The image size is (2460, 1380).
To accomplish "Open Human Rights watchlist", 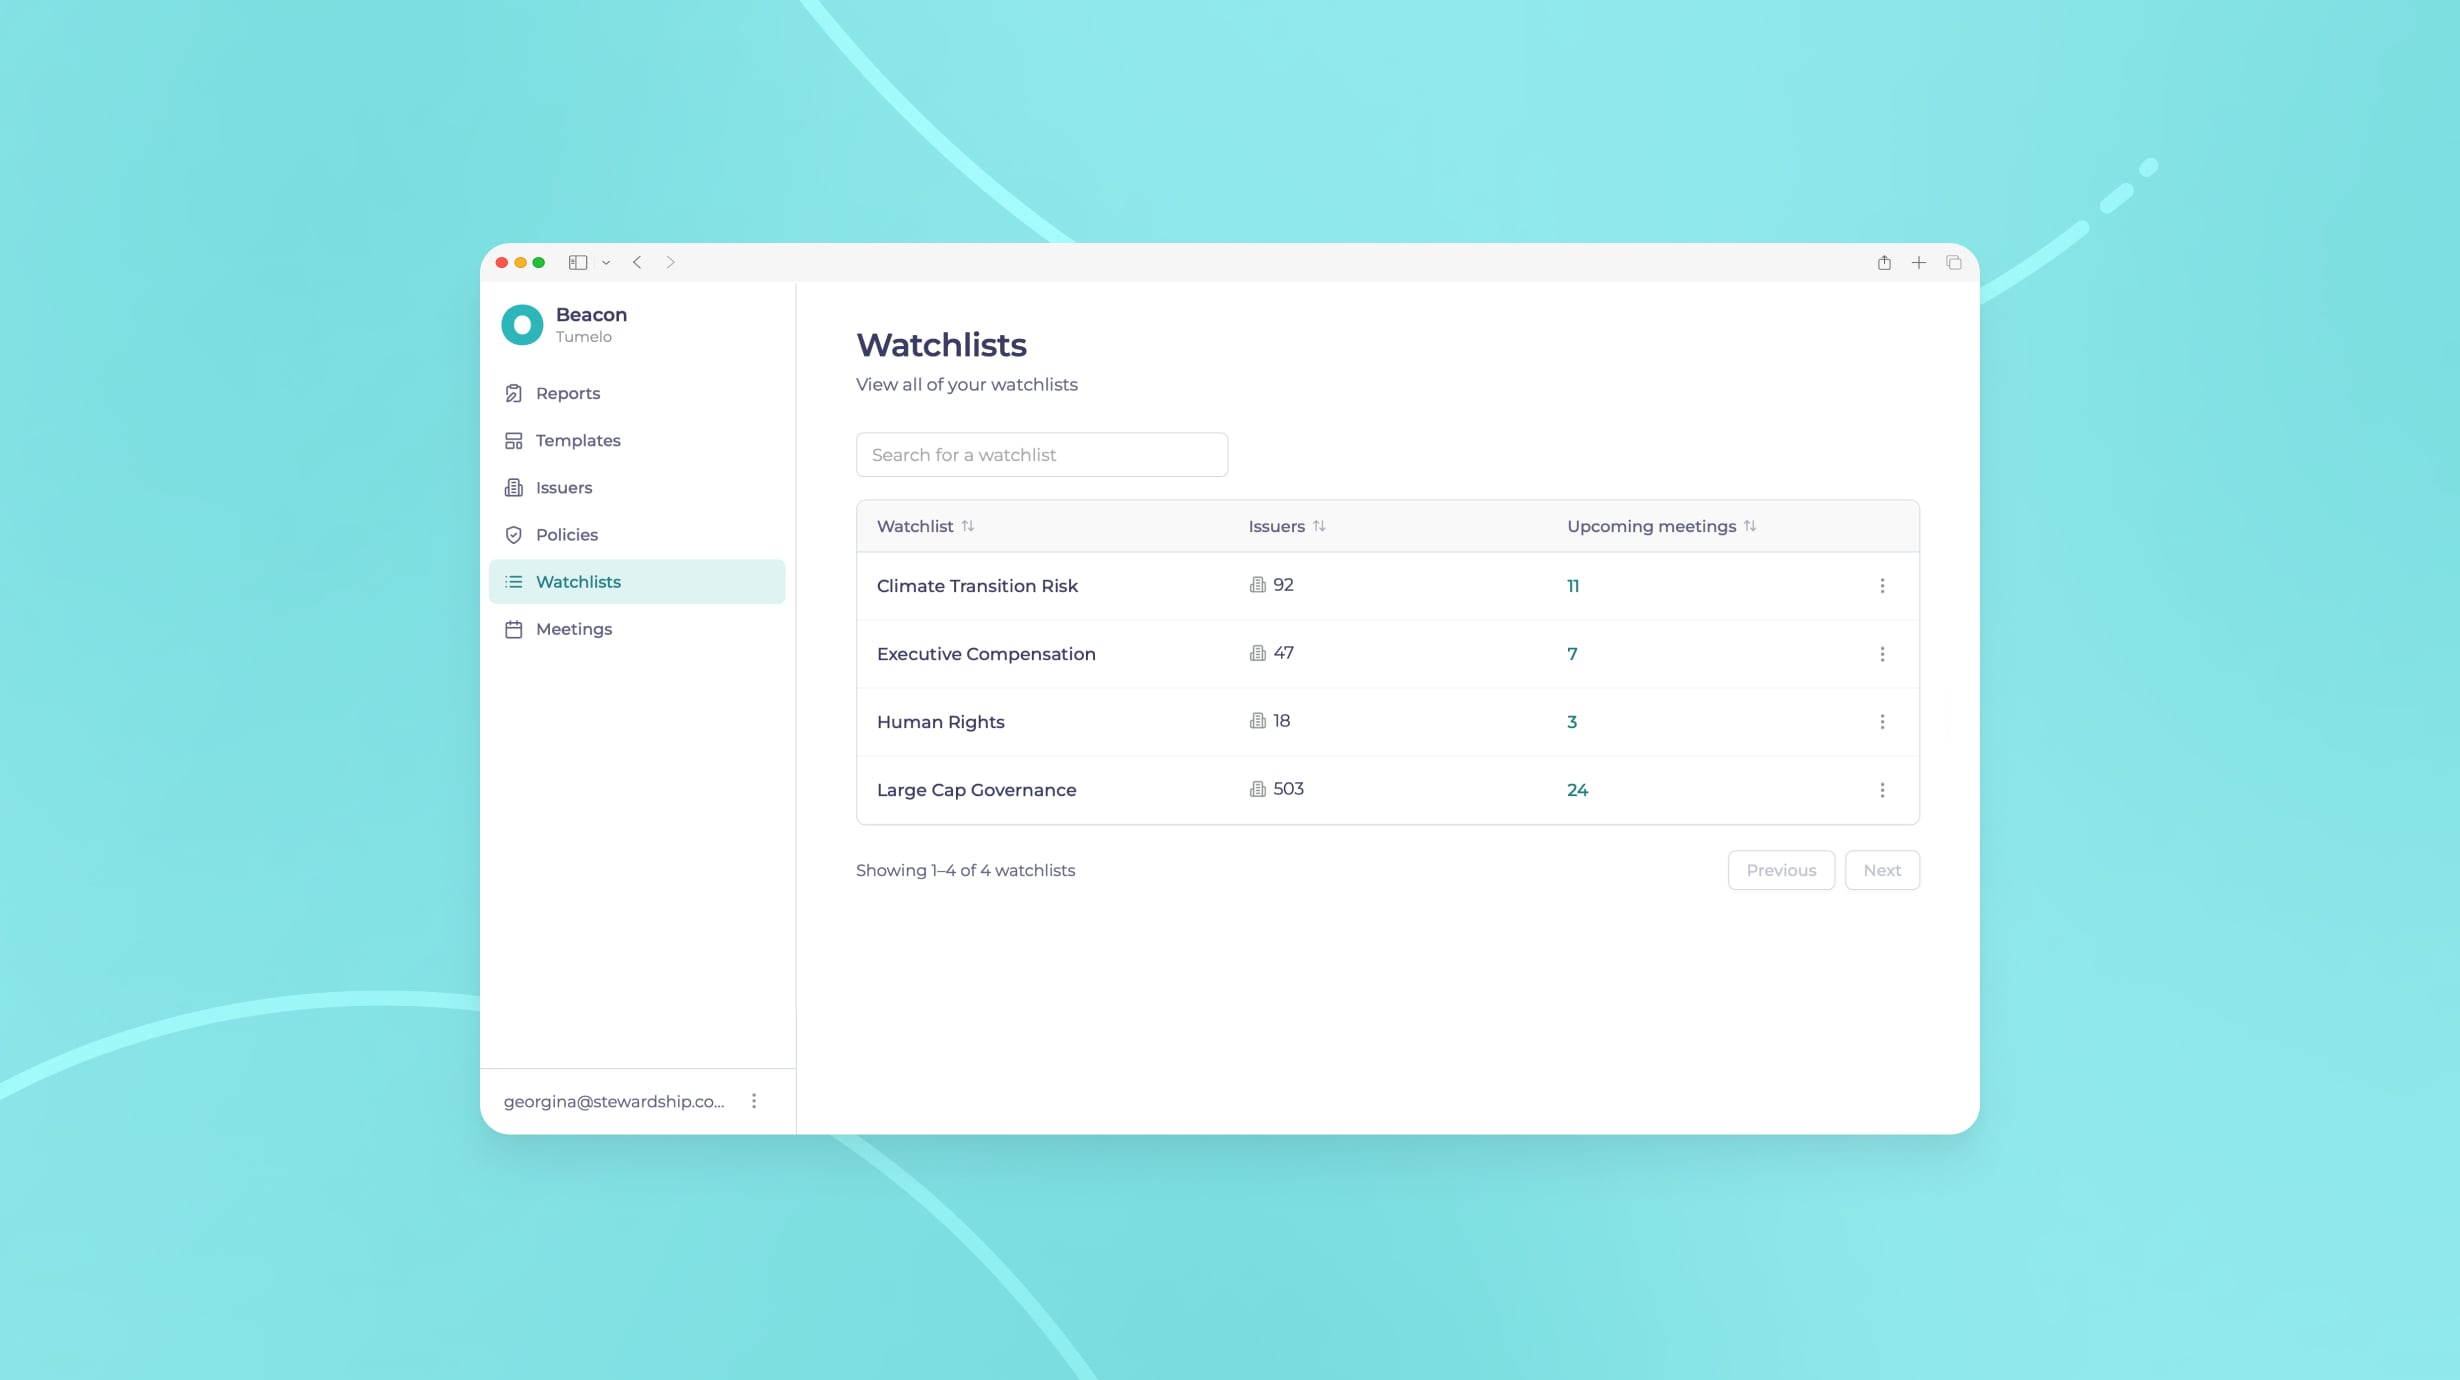I will [940, 722].
